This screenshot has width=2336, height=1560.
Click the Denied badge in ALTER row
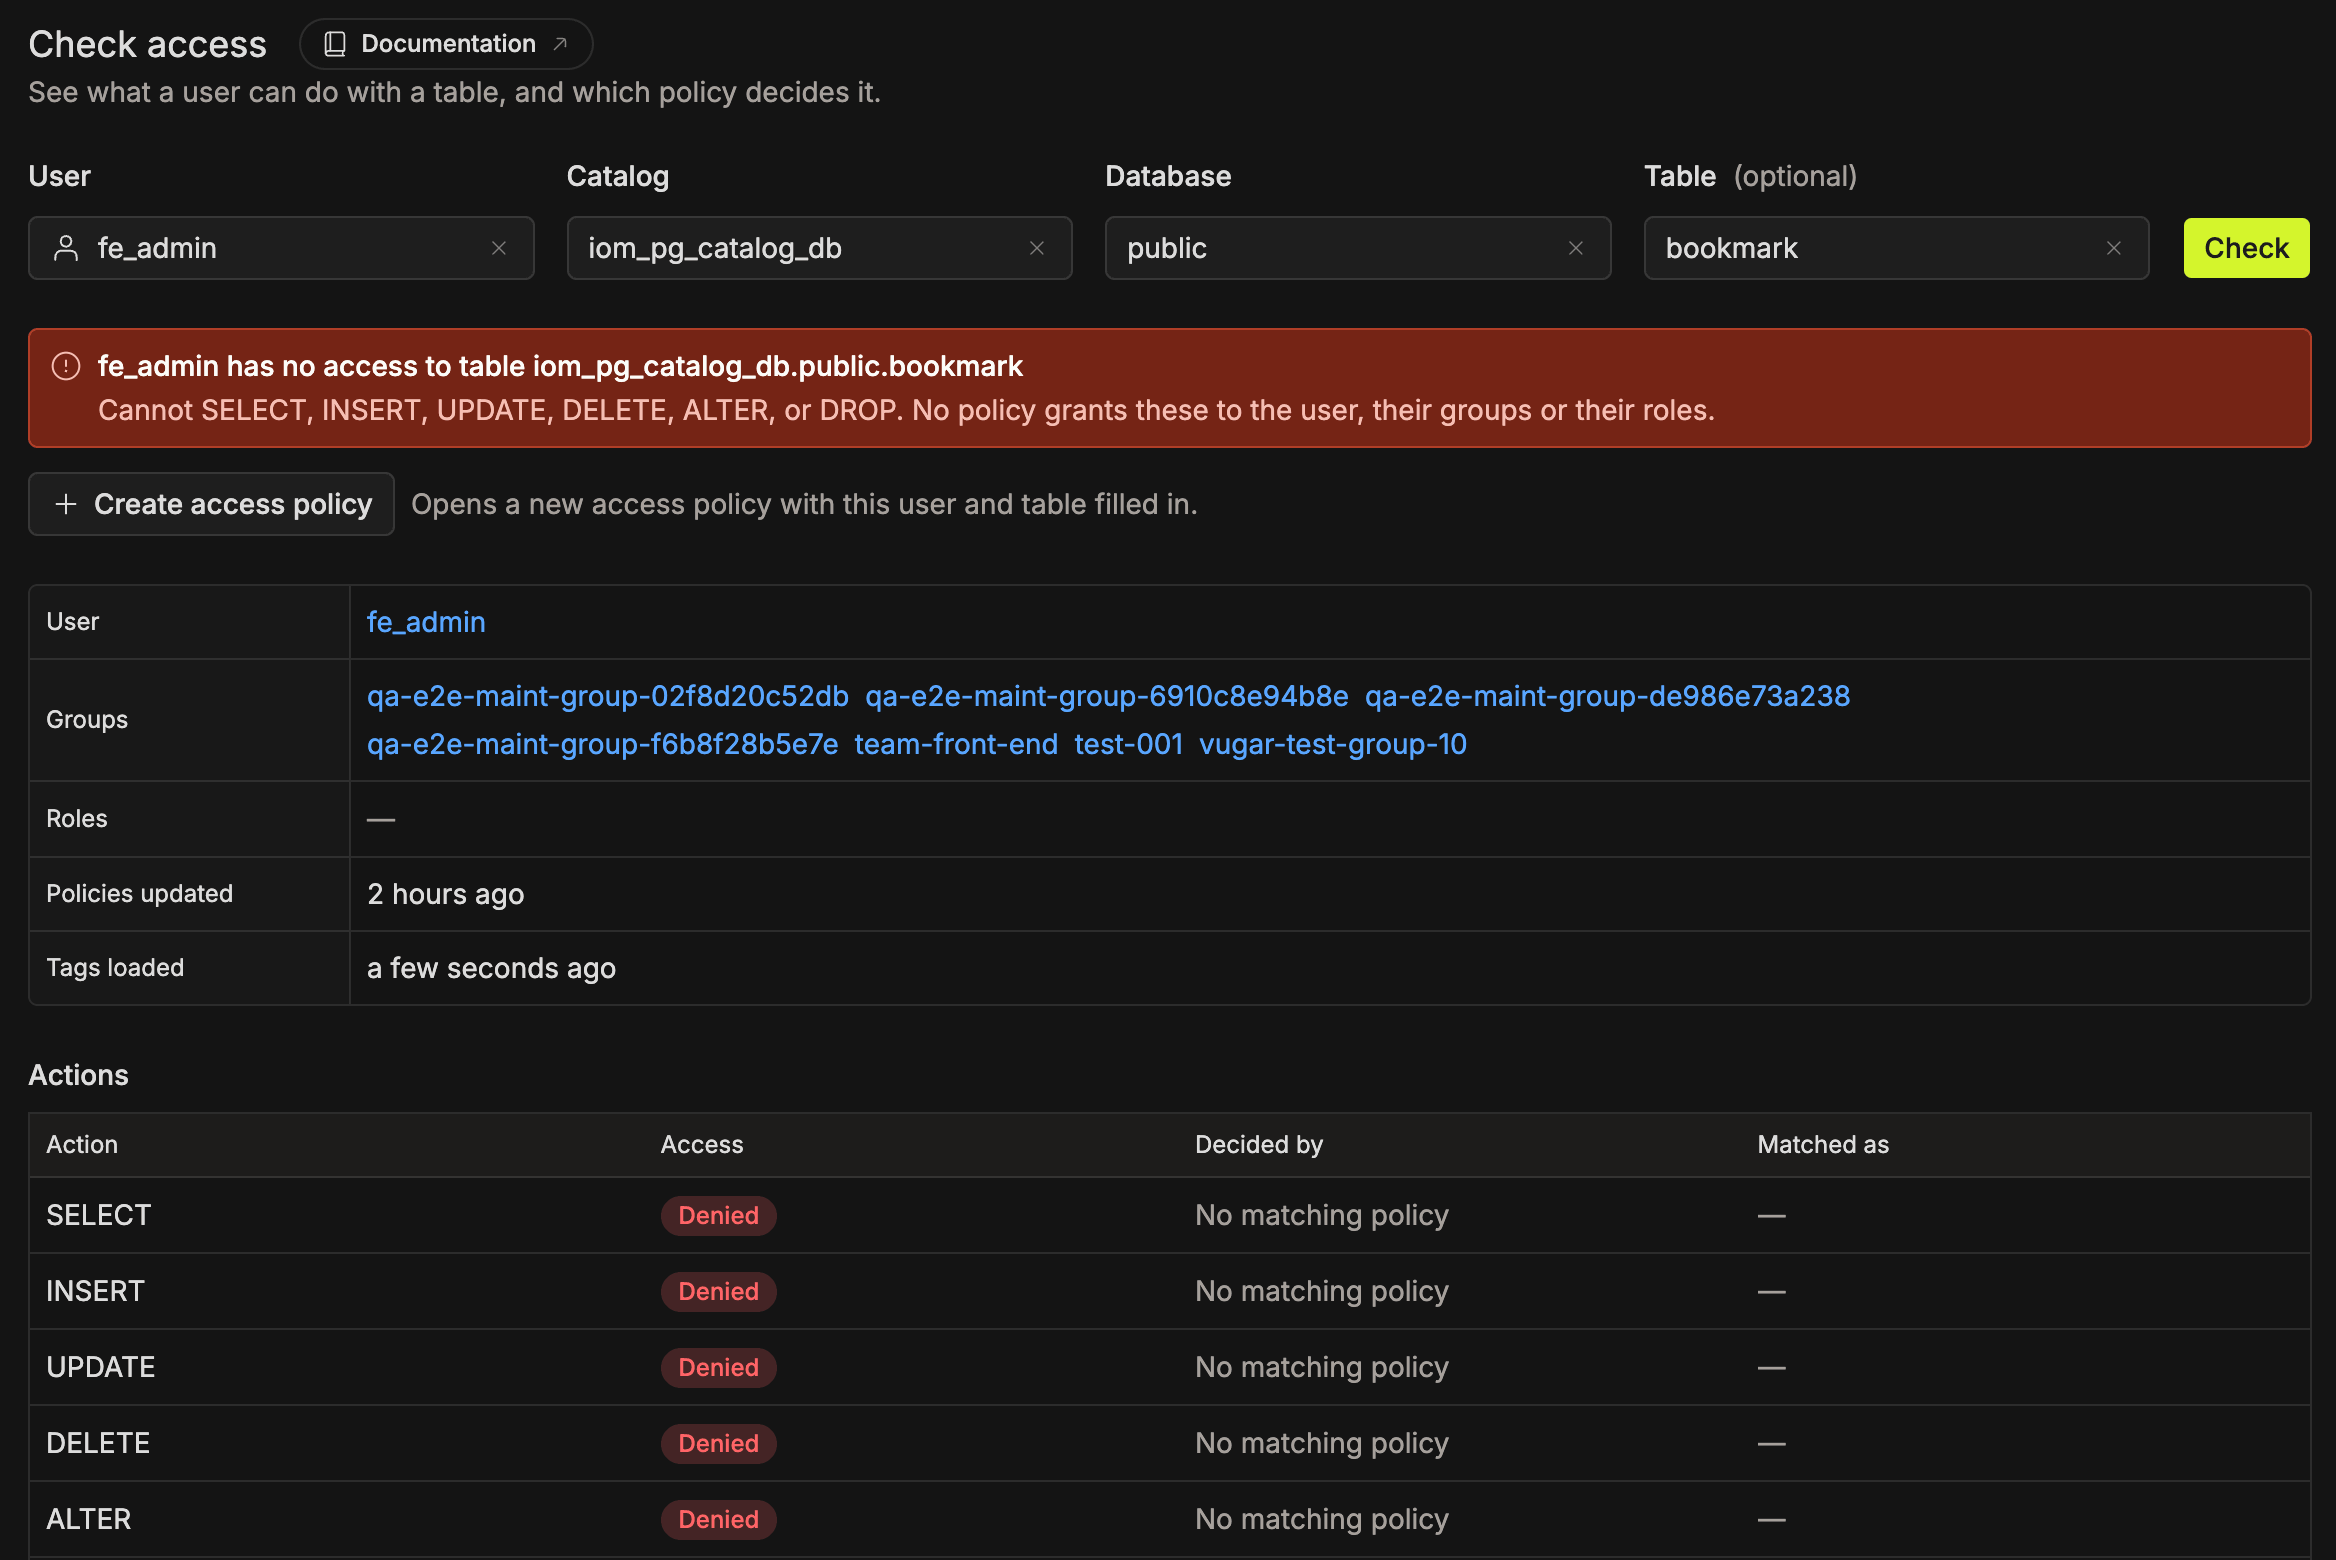point(719,1520)
